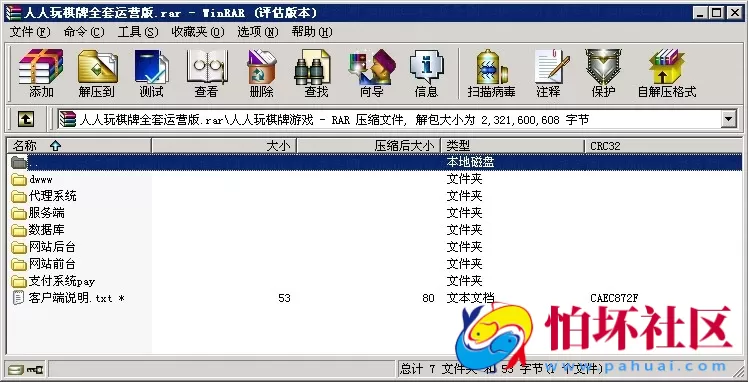Click the packed size value 80
The image size is (748, 382).
428,299
